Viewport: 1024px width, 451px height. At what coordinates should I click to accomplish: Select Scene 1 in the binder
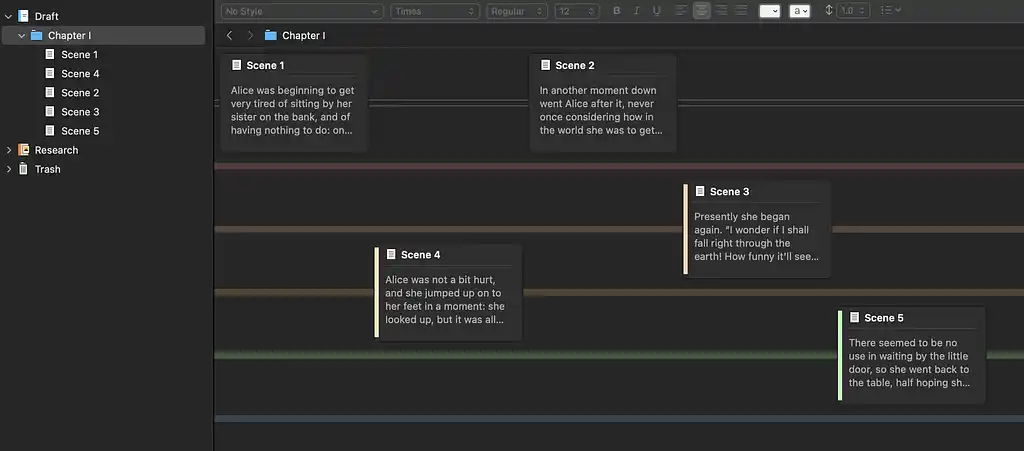(80, 55)
